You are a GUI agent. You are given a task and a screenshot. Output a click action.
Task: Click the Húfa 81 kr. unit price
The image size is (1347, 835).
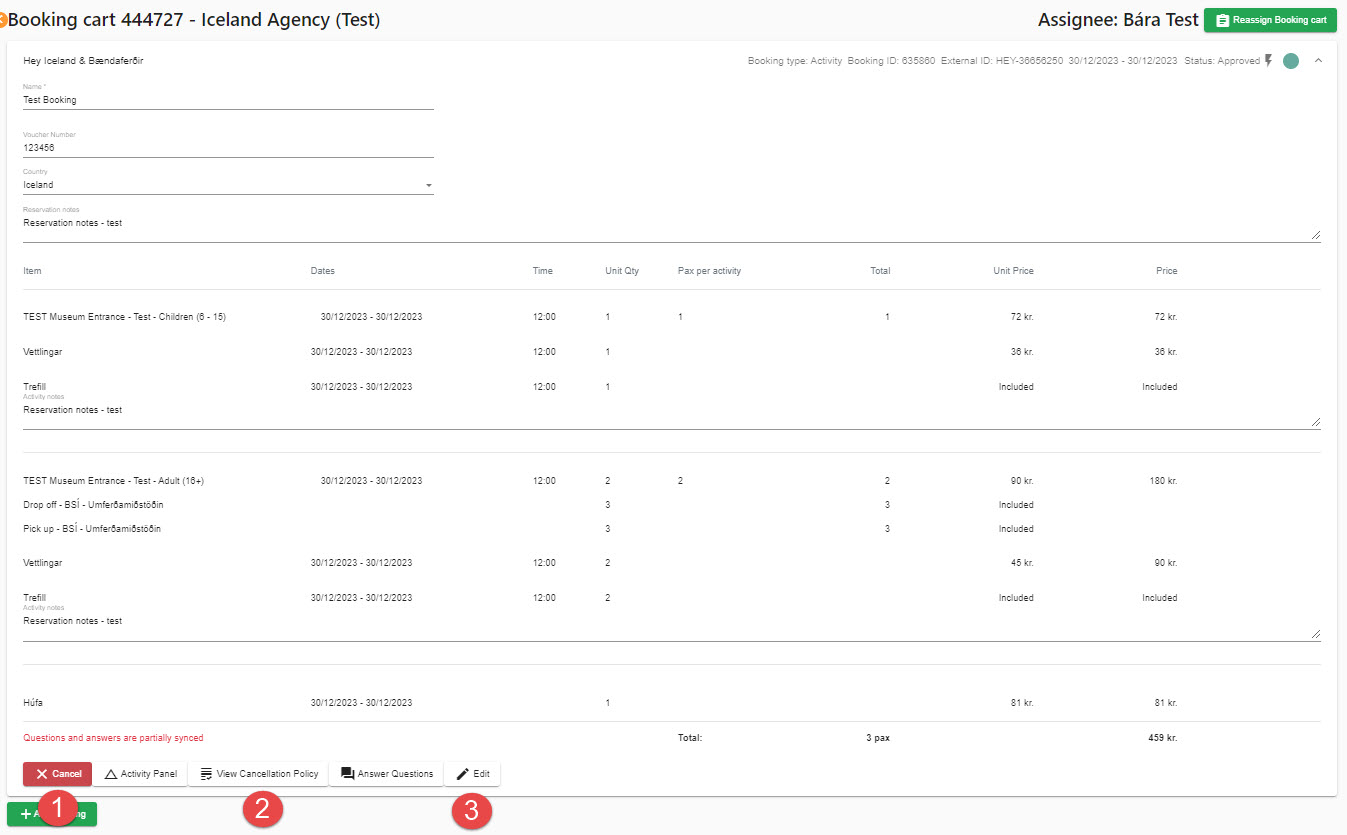click(1022, 703)
